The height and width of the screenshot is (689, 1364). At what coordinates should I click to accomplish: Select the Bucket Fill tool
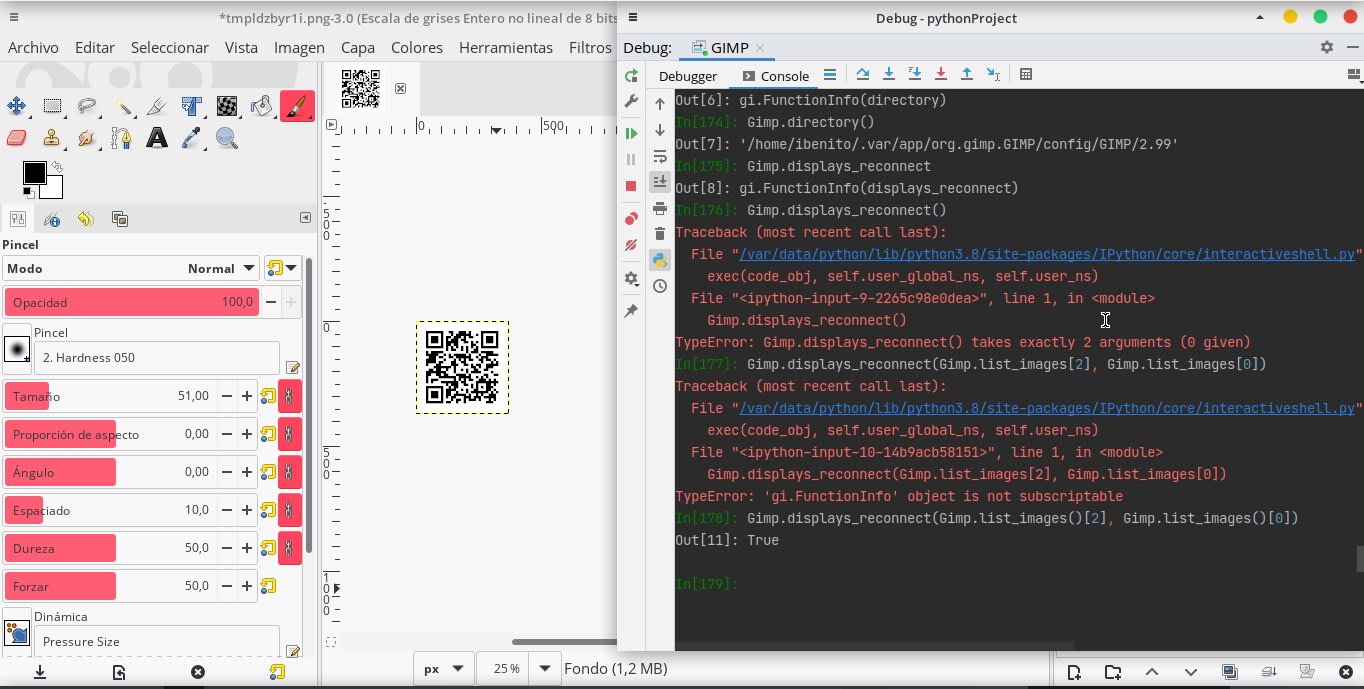260,105
